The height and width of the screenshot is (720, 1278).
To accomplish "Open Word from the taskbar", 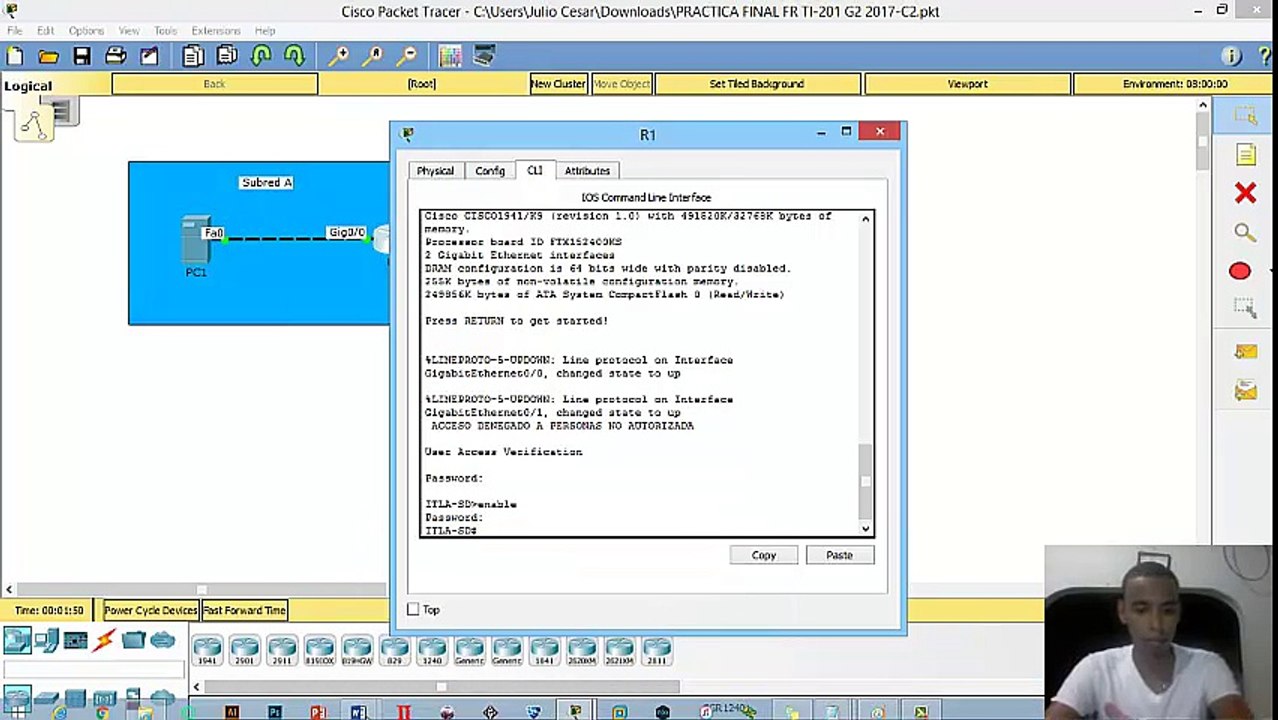I will [x=358, y=712].
